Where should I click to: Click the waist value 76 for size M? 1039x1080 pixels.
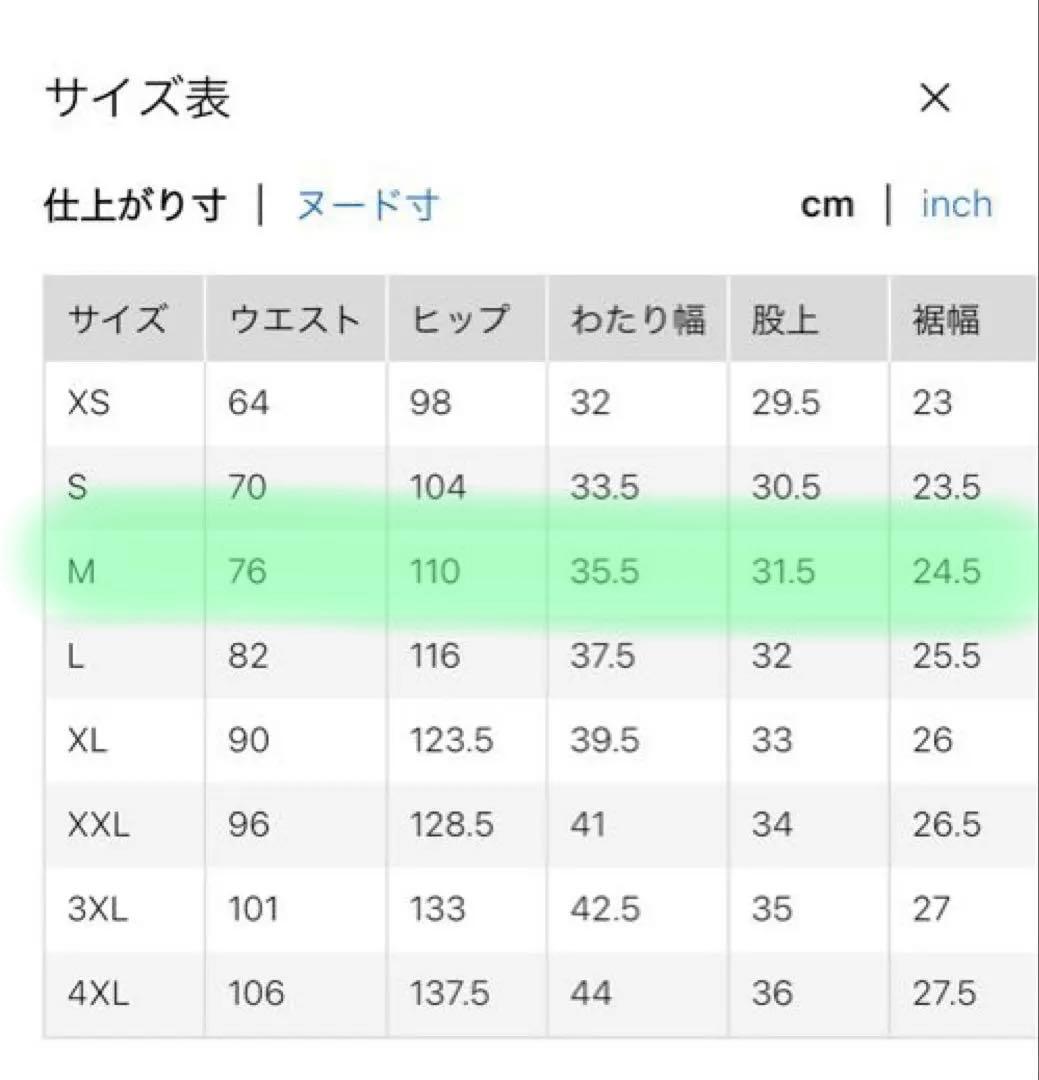(249, 572)
